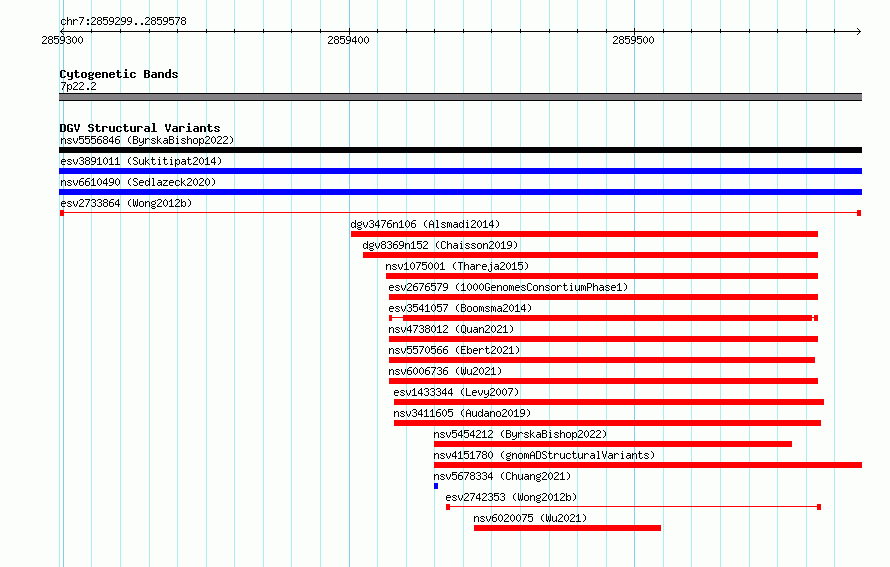Click the red bar under nsv4738012

(603, 339)
